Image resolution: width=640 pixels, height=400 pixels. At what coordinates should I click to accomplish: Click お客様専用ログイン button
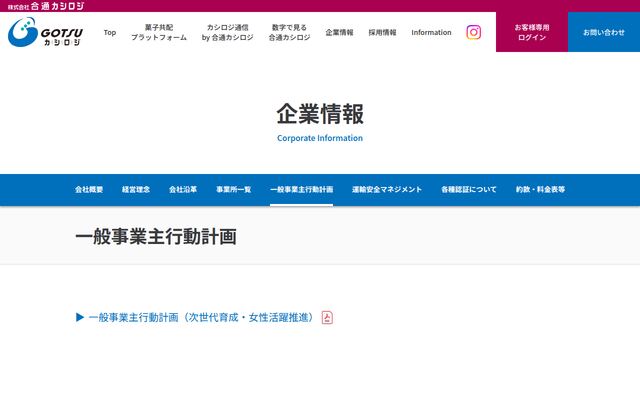pyautogui.click(x=532, y=32)
